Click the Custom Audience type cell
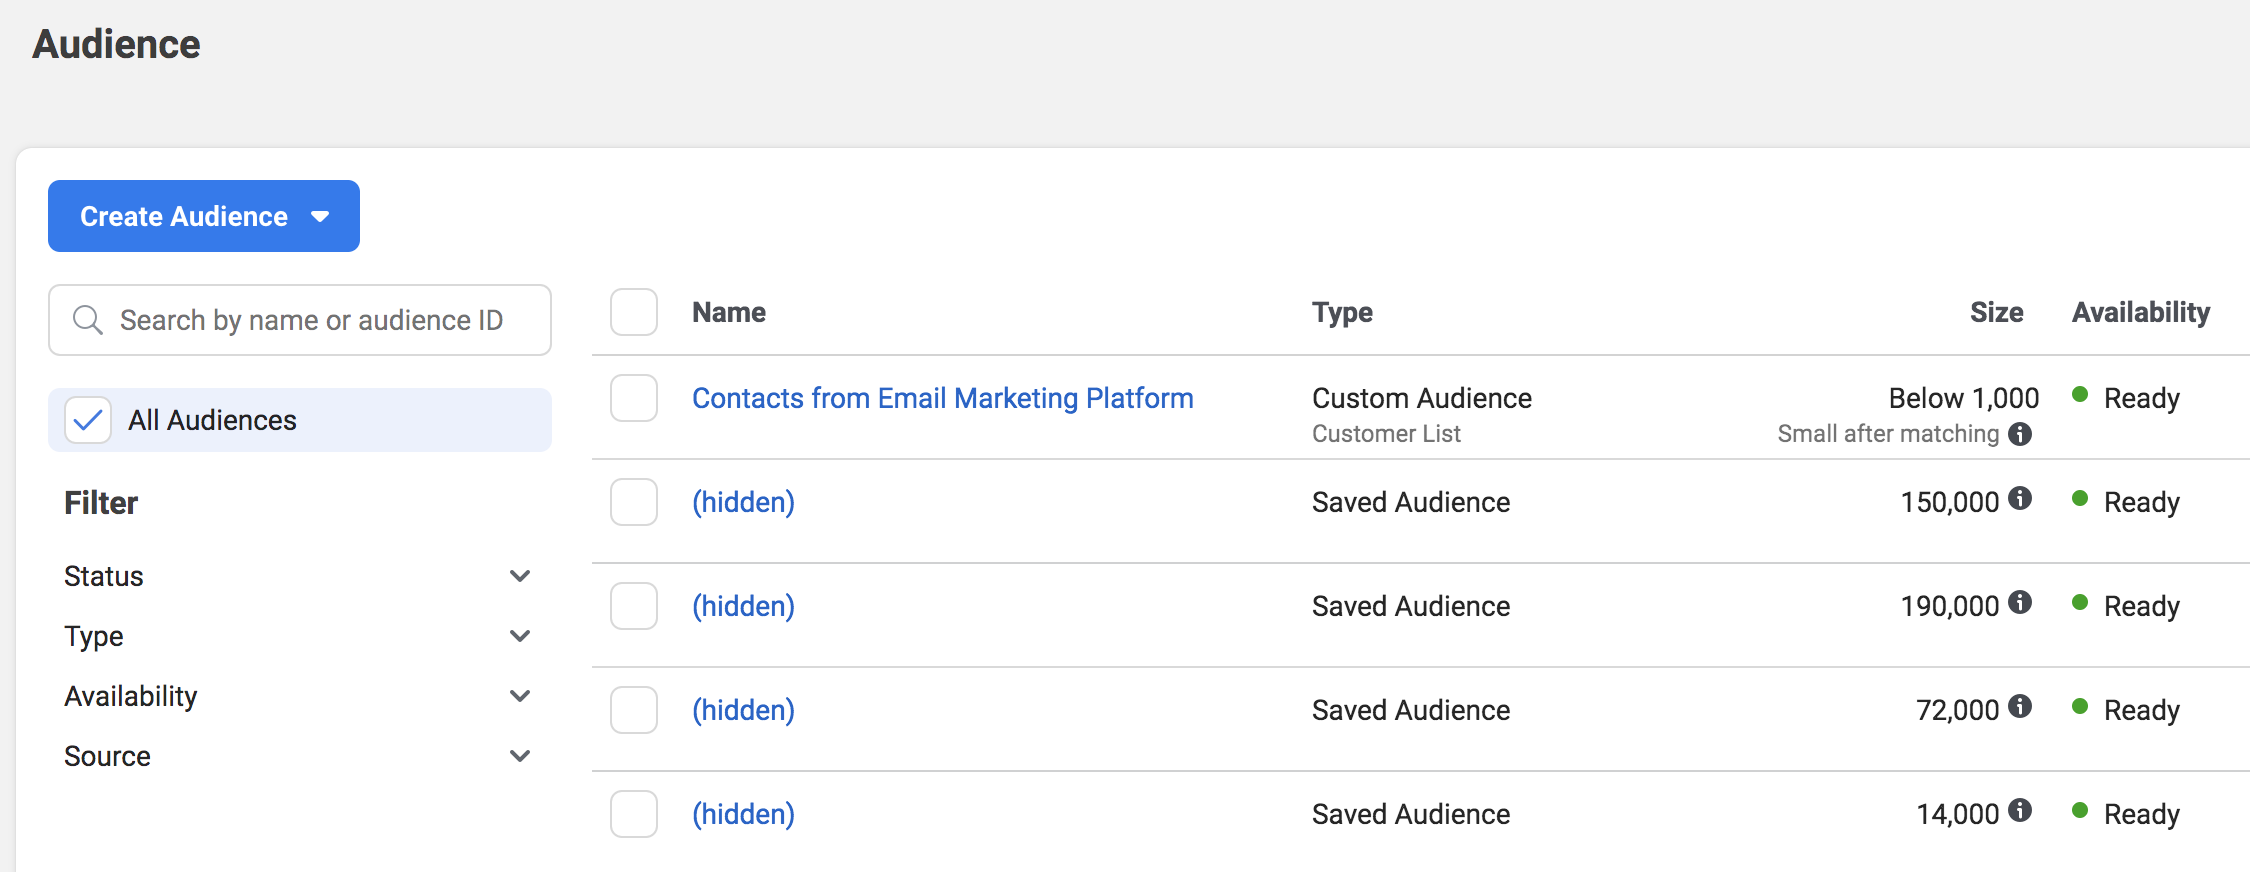2250x872 pixels. 1422,398
